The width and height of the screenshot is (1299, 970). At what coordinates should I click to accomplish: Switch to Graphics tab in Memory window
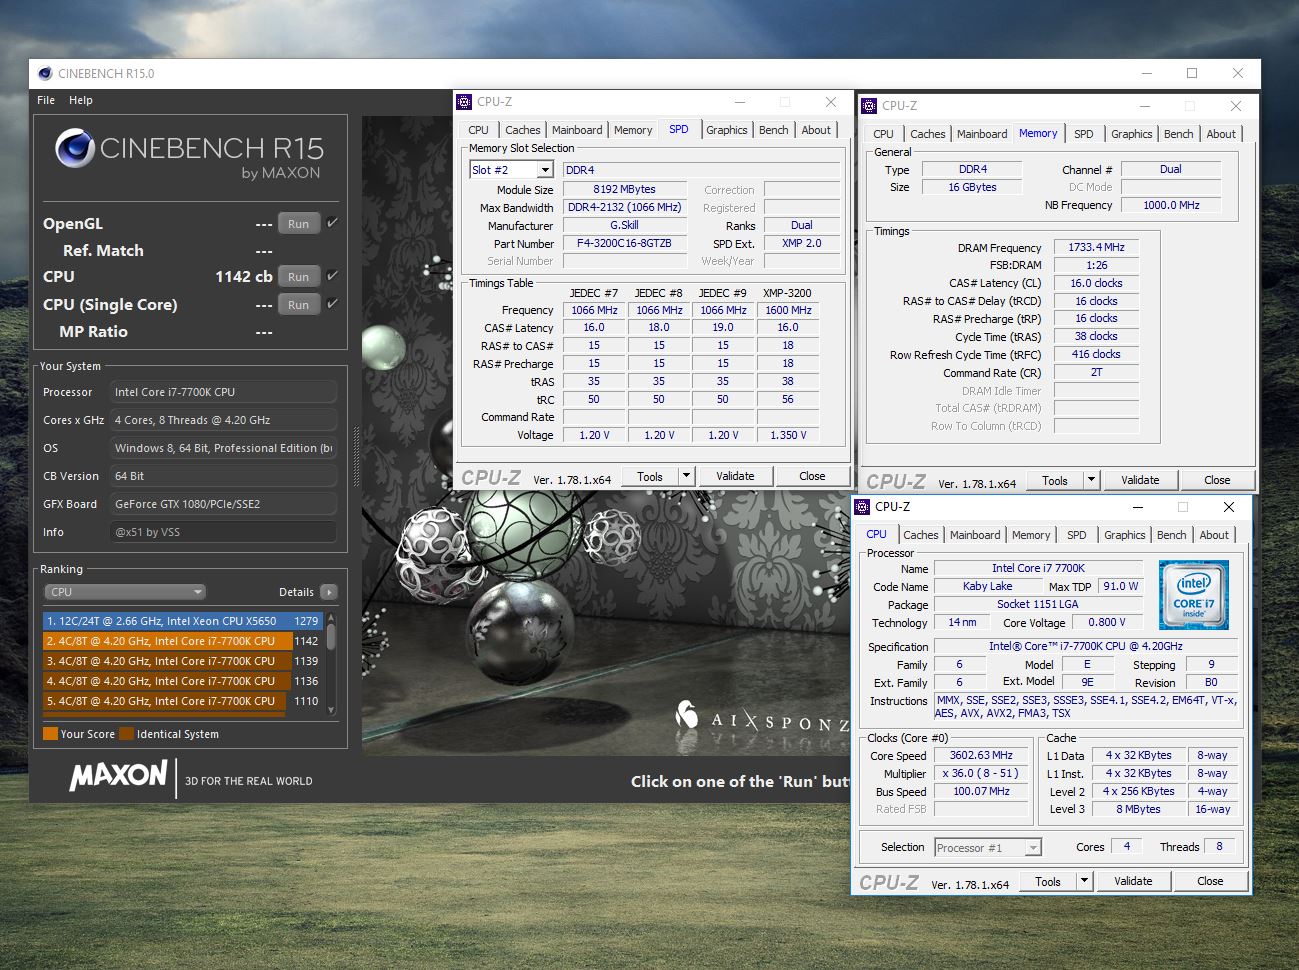1131,134
